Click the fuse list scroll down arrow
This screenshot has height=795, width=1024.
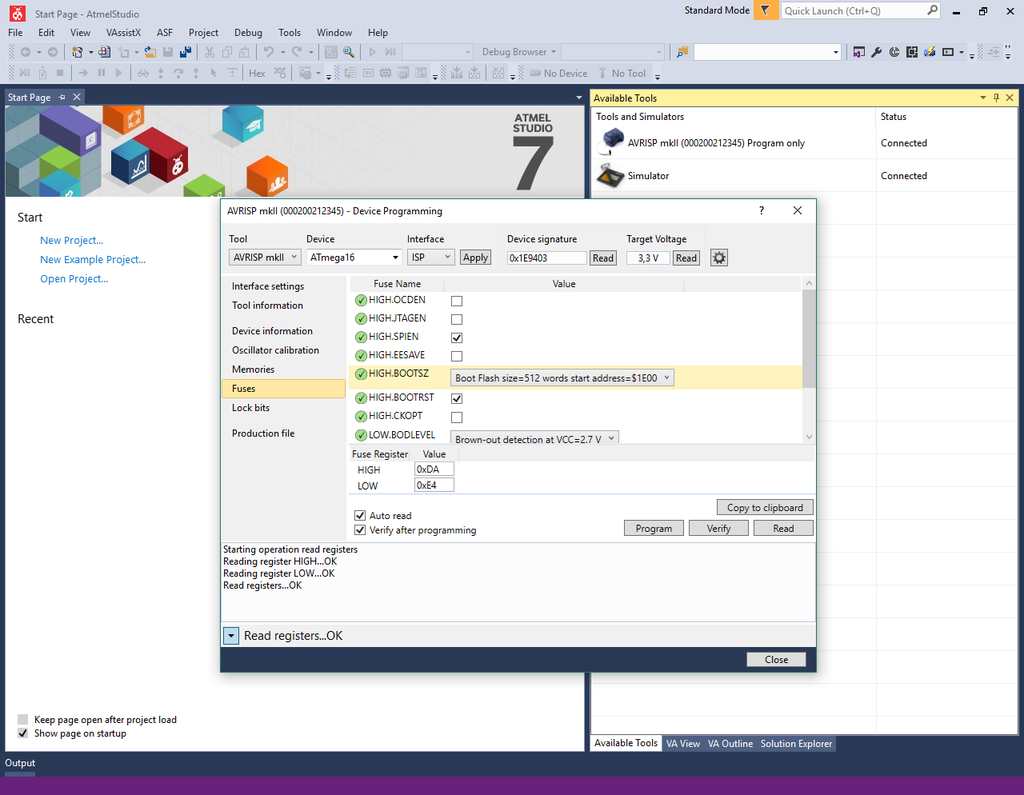[x=808, y=436]
